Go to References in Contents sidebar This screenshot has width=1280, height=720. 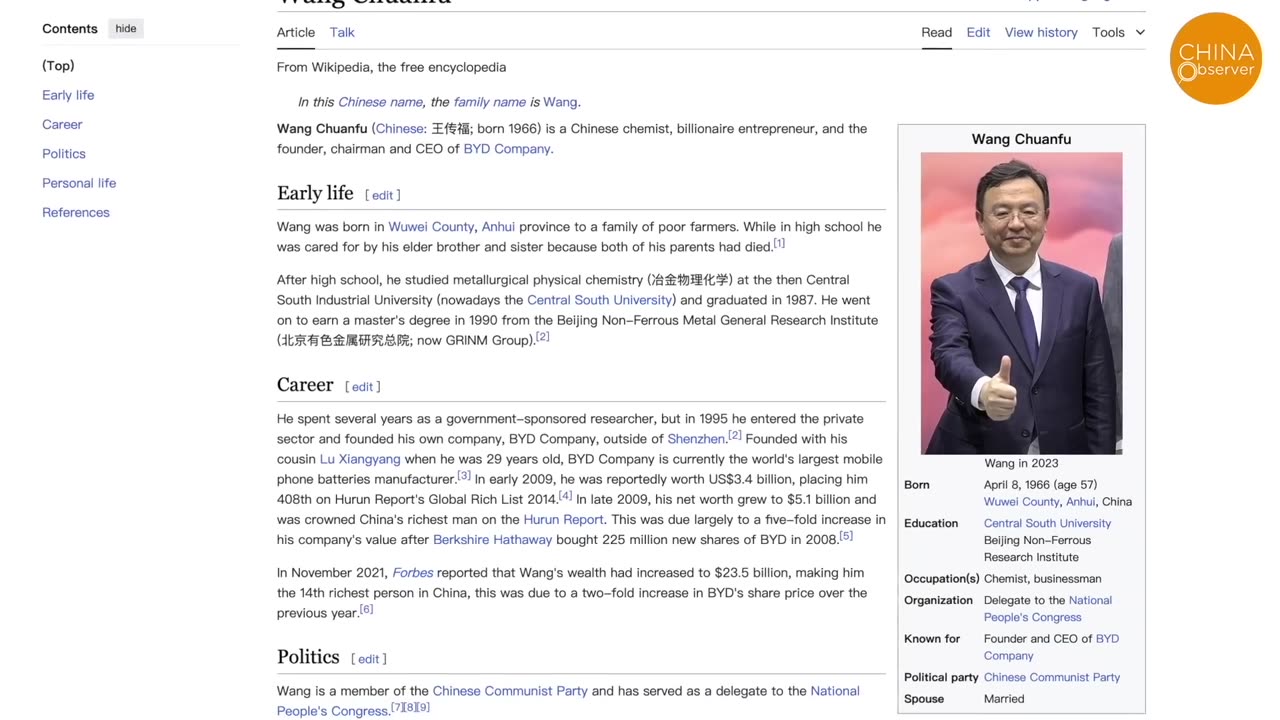pyautogui.click(x=76, y=212)
